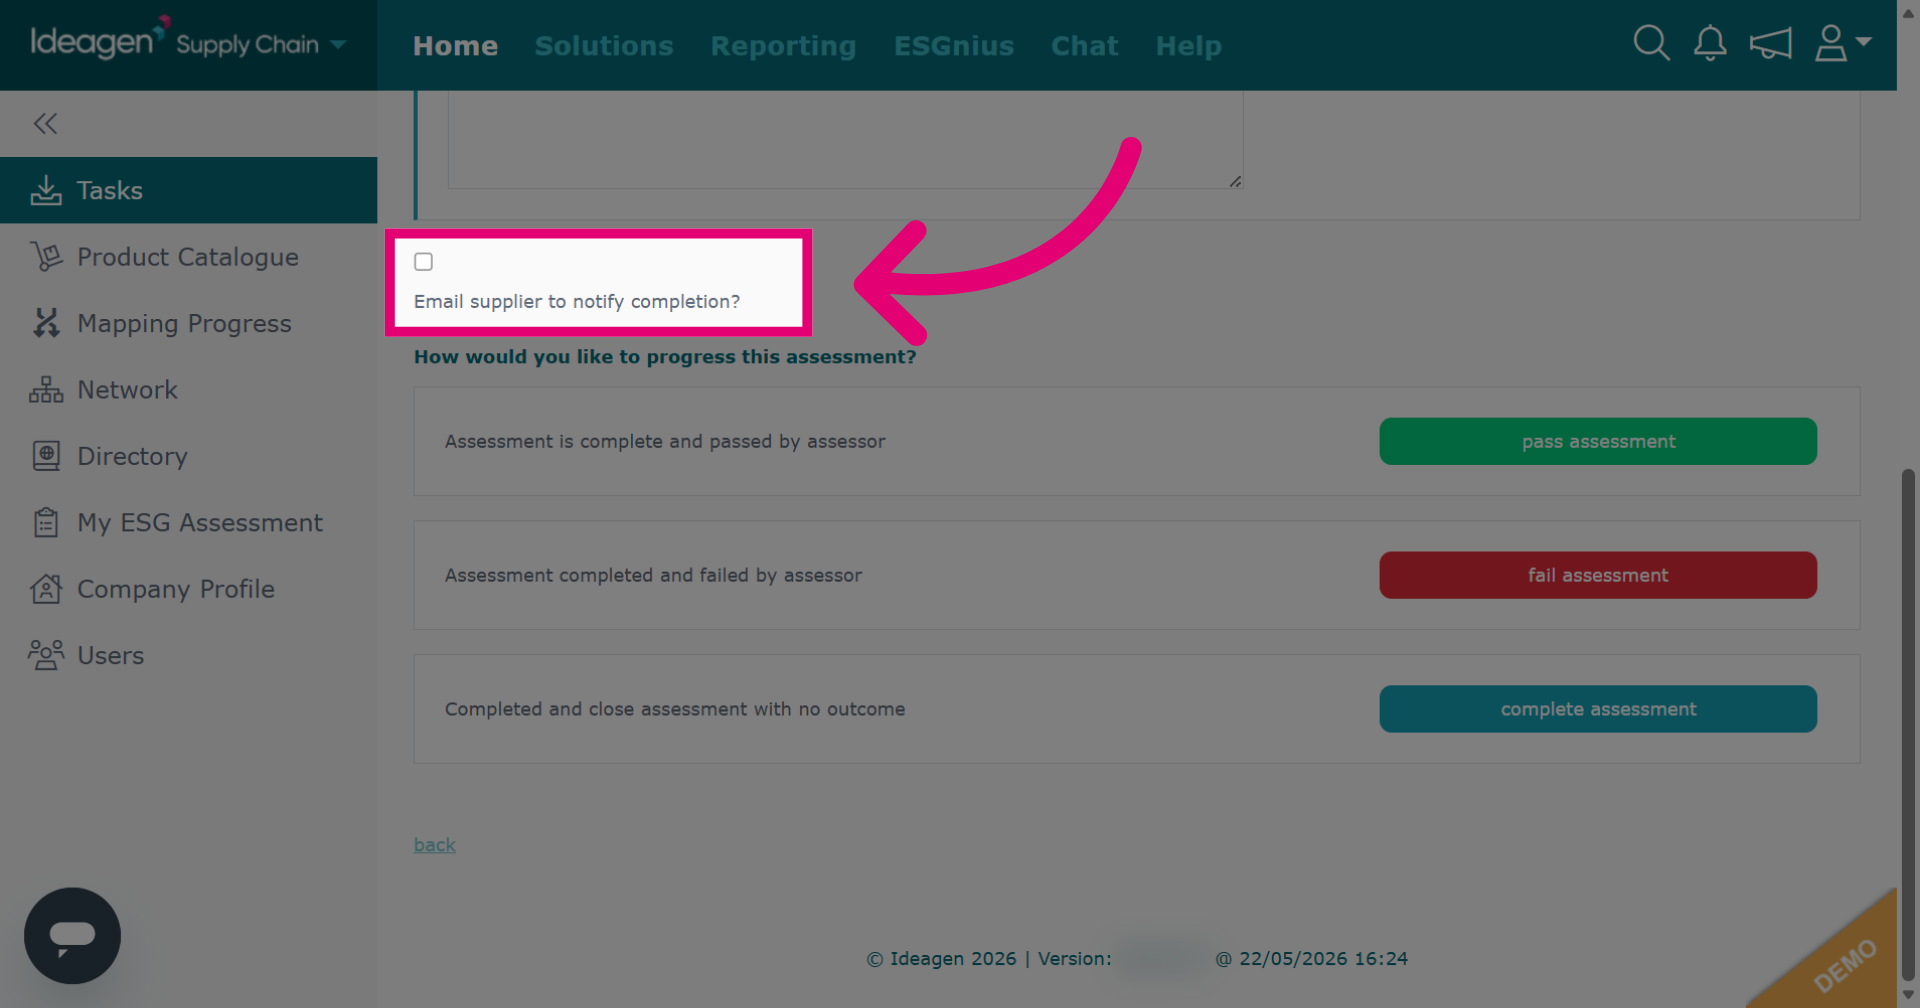
Task: Grab the text area resize handle
Action: 1235,181
